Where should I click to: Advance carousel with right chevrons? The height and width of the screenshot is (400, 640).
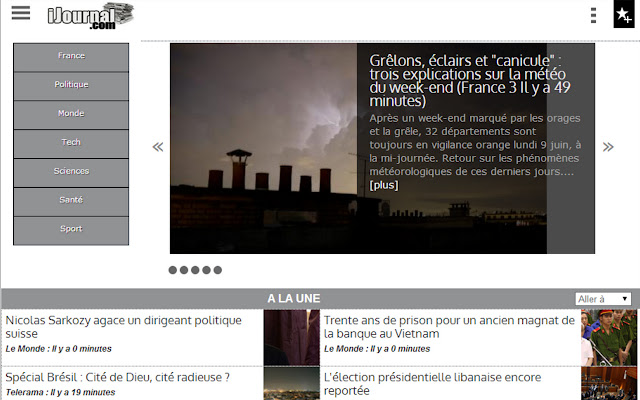tap(608, 147)
